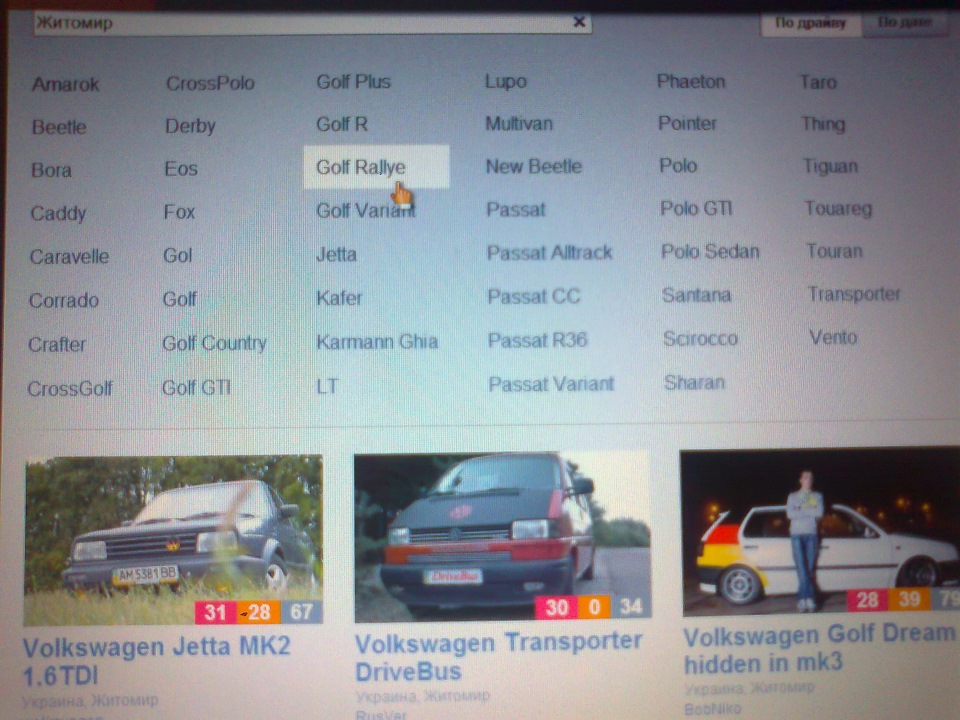Viewport: 960px width, 720px height.
Task: Select the Touareg model
Action: 838,208
